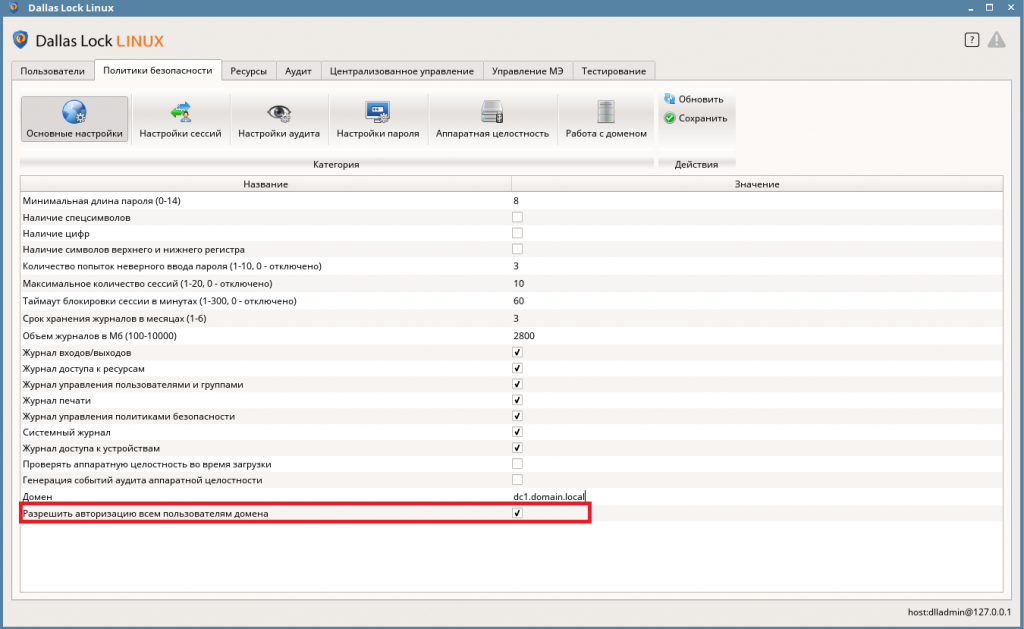Uncheck the Системный журнал checkbox
This screenshot has height=629, width=1024.
click(x=517, y=432)
